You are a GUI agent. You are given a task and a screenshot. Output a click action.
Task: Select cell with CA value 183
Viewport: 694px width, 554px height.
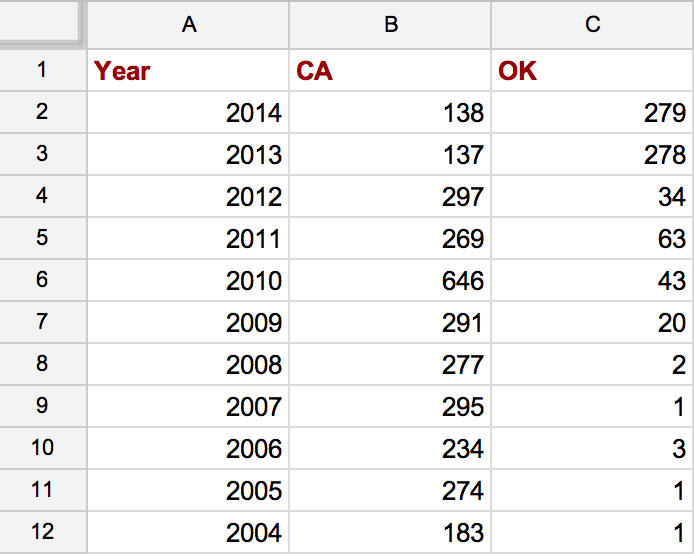(390, 531)
